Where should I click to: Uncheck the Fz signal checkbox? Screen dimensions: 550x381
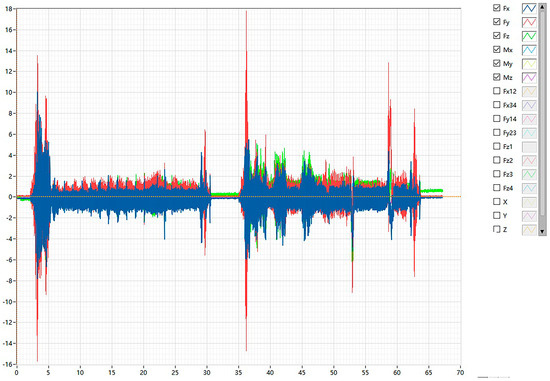pos(496,35)
